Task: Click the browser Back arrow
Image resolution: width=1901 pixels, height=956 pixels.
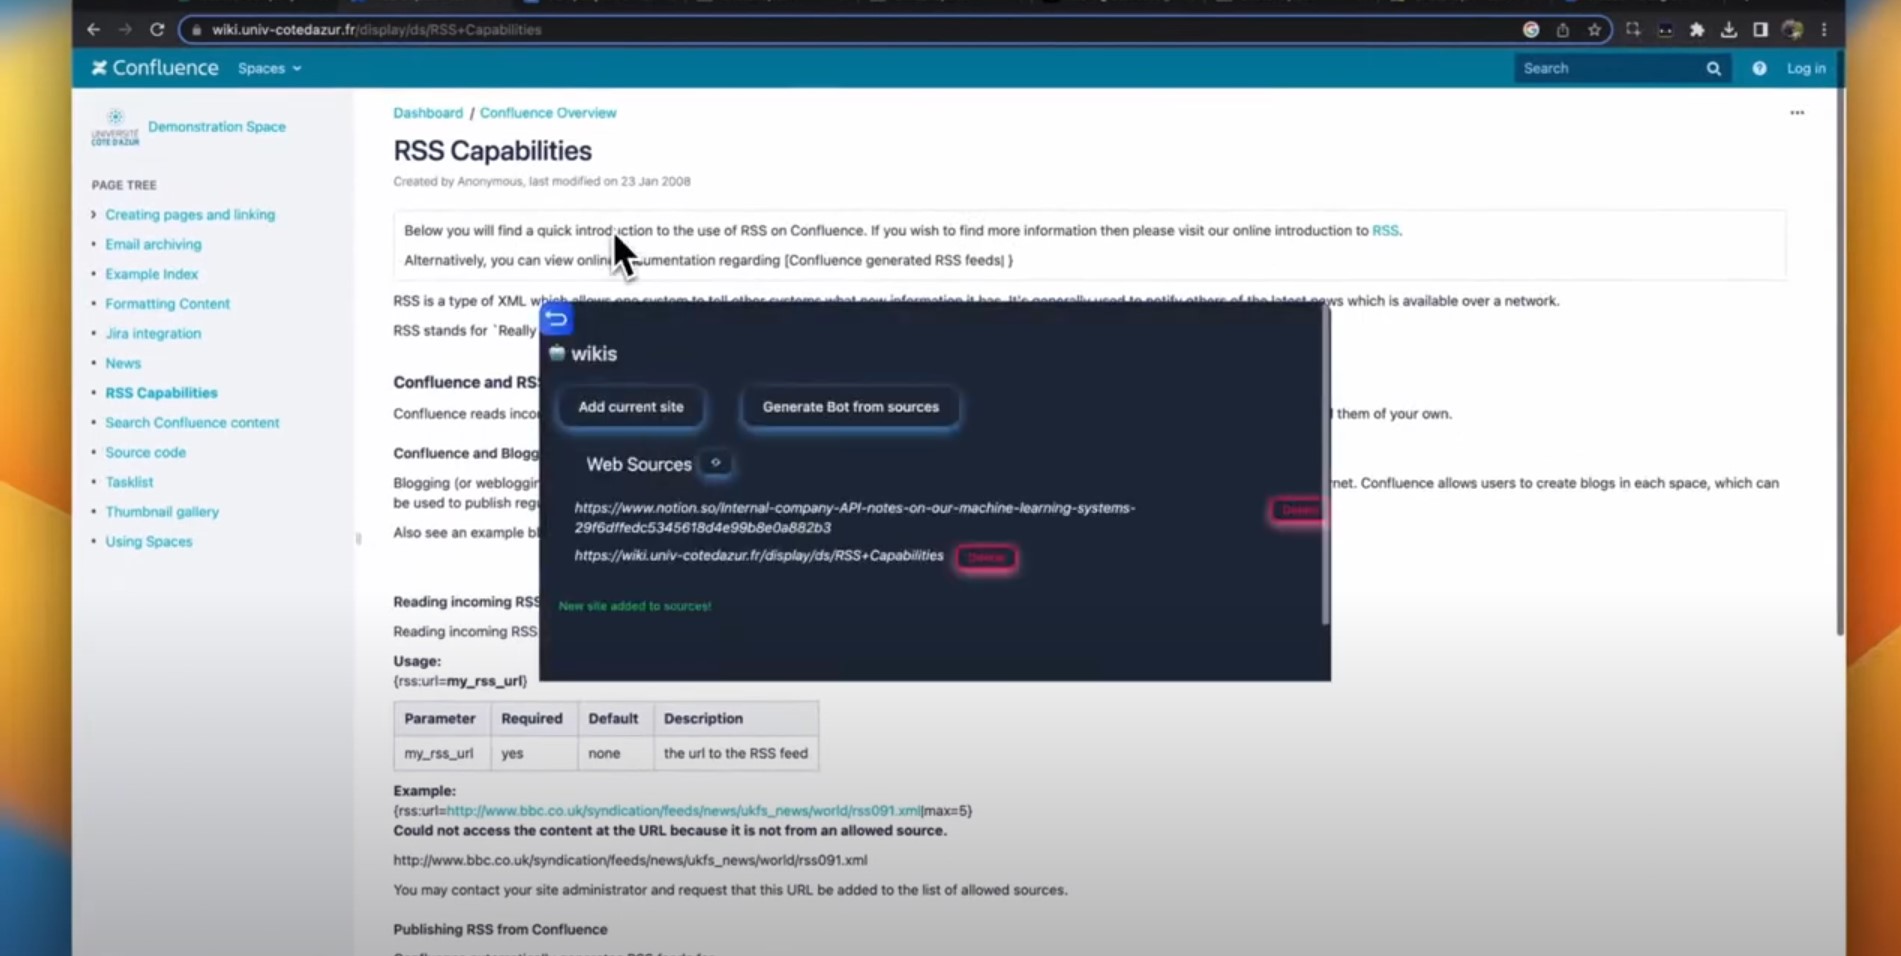Action: 94,30
